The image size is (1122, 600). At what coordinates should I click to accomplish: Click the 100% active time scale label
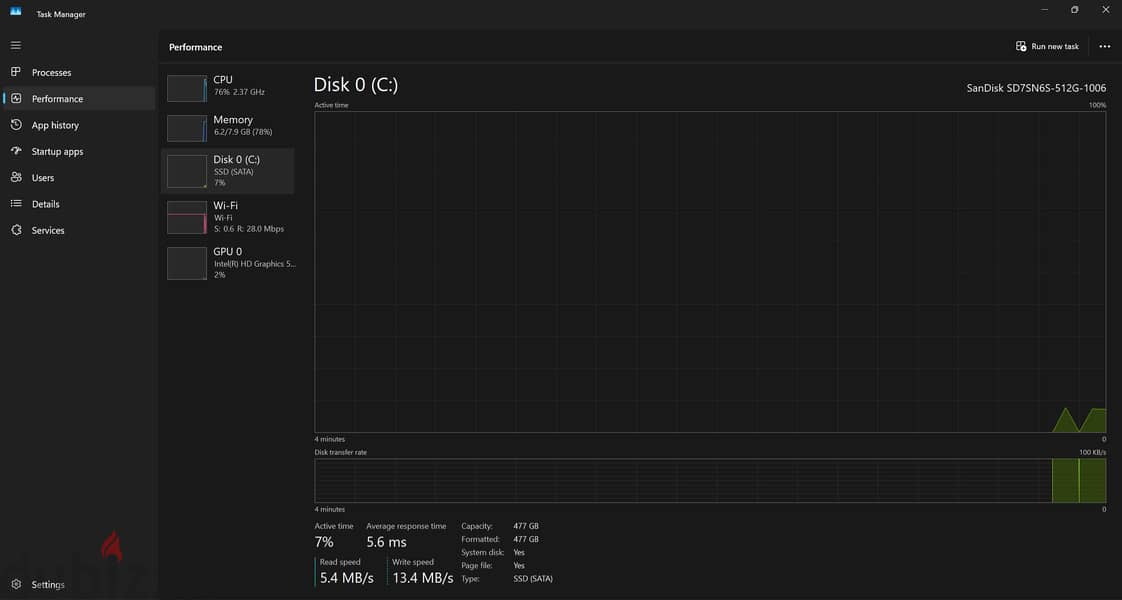1098,105
